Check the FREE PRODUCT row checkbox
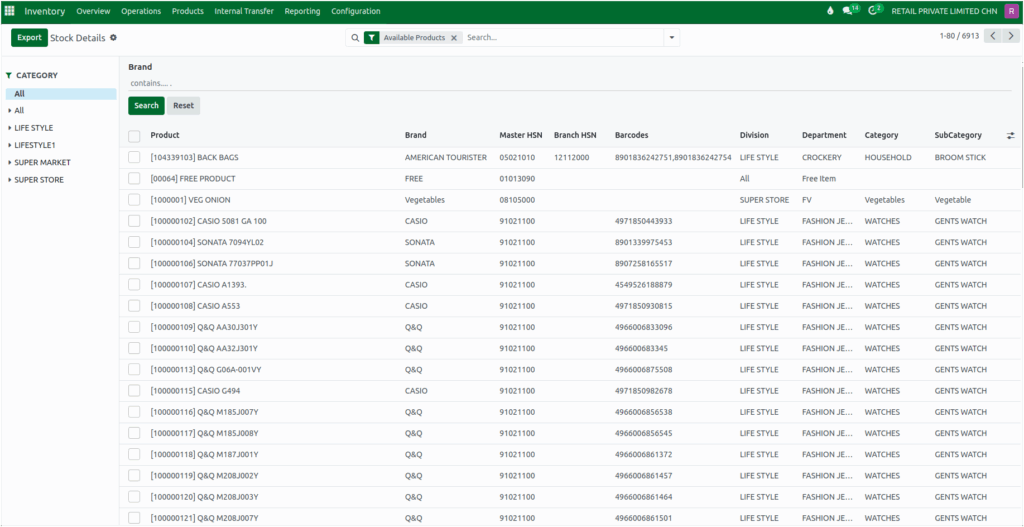This screenshot has width=1024, height=527. 134,178
